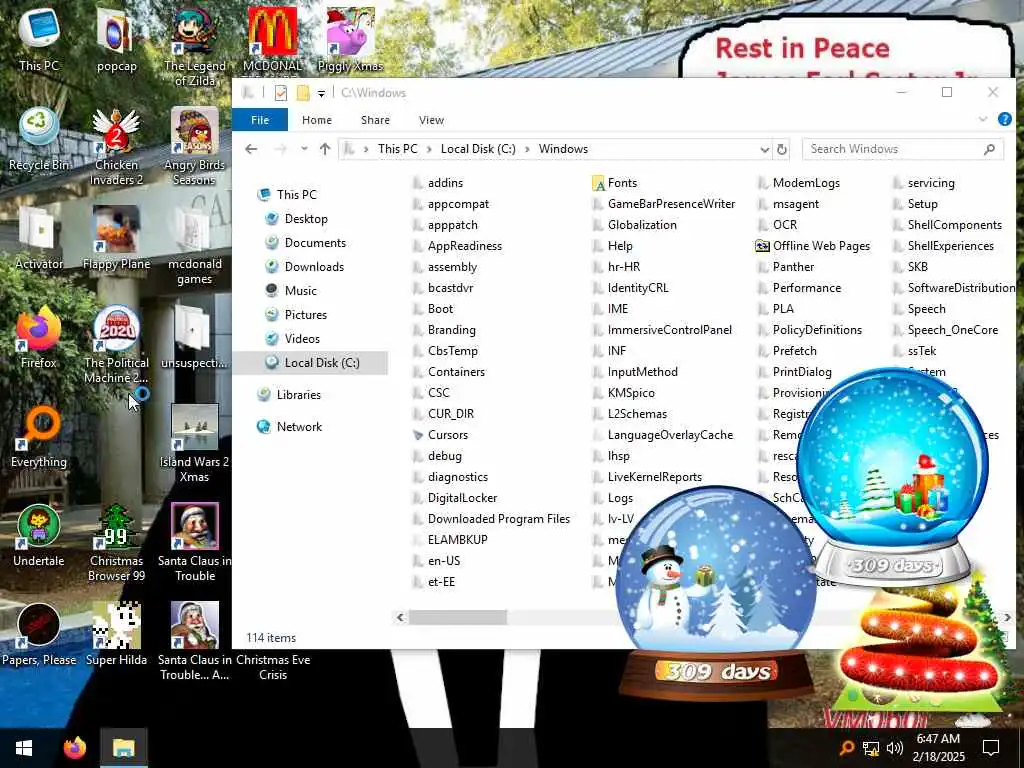Screen dimensions: 1024x768
Task: Open the volume control in system tray
Action: pos(895,748)
